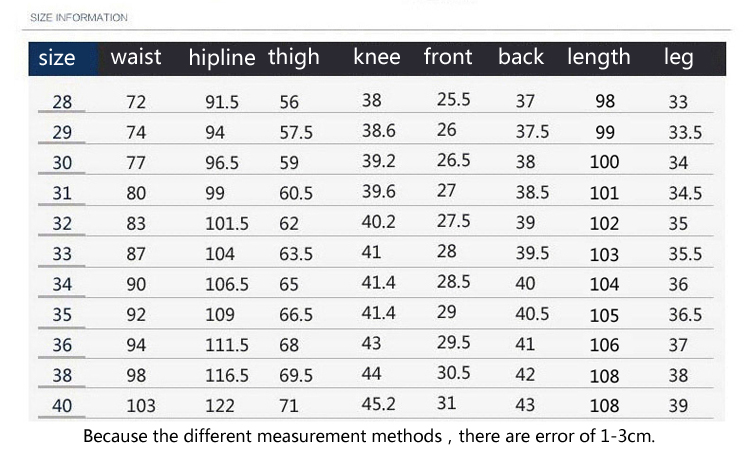Screen dimensions: 750x463
Task: Select the 'waist' column header
Action: 136,57
